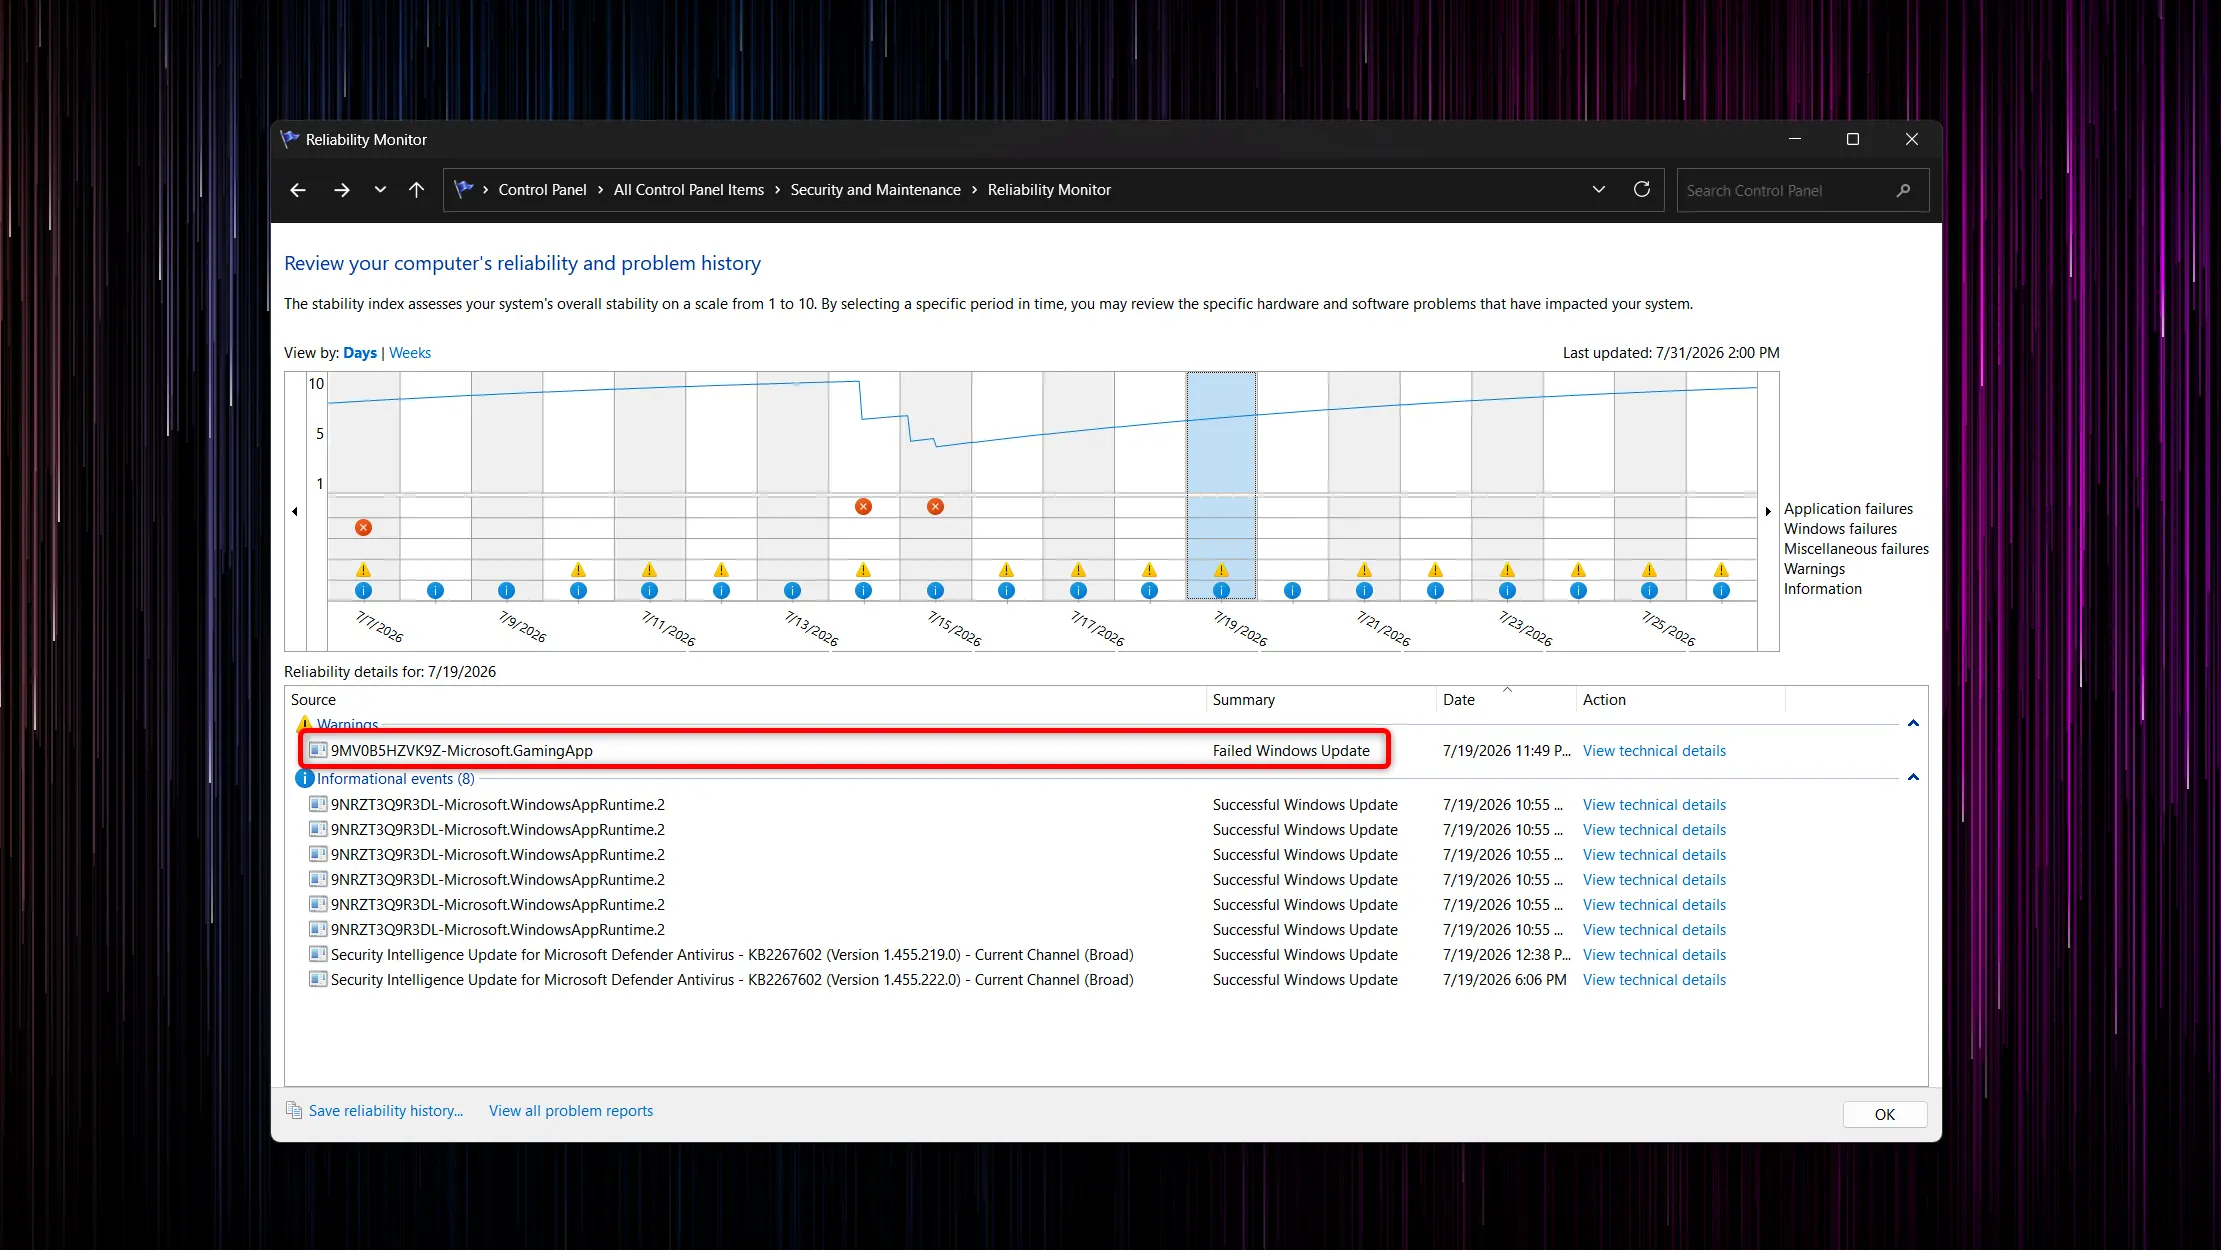
Task: Shift the chart to earlier dates with left arrow
Action: click(x=295, y=511)
